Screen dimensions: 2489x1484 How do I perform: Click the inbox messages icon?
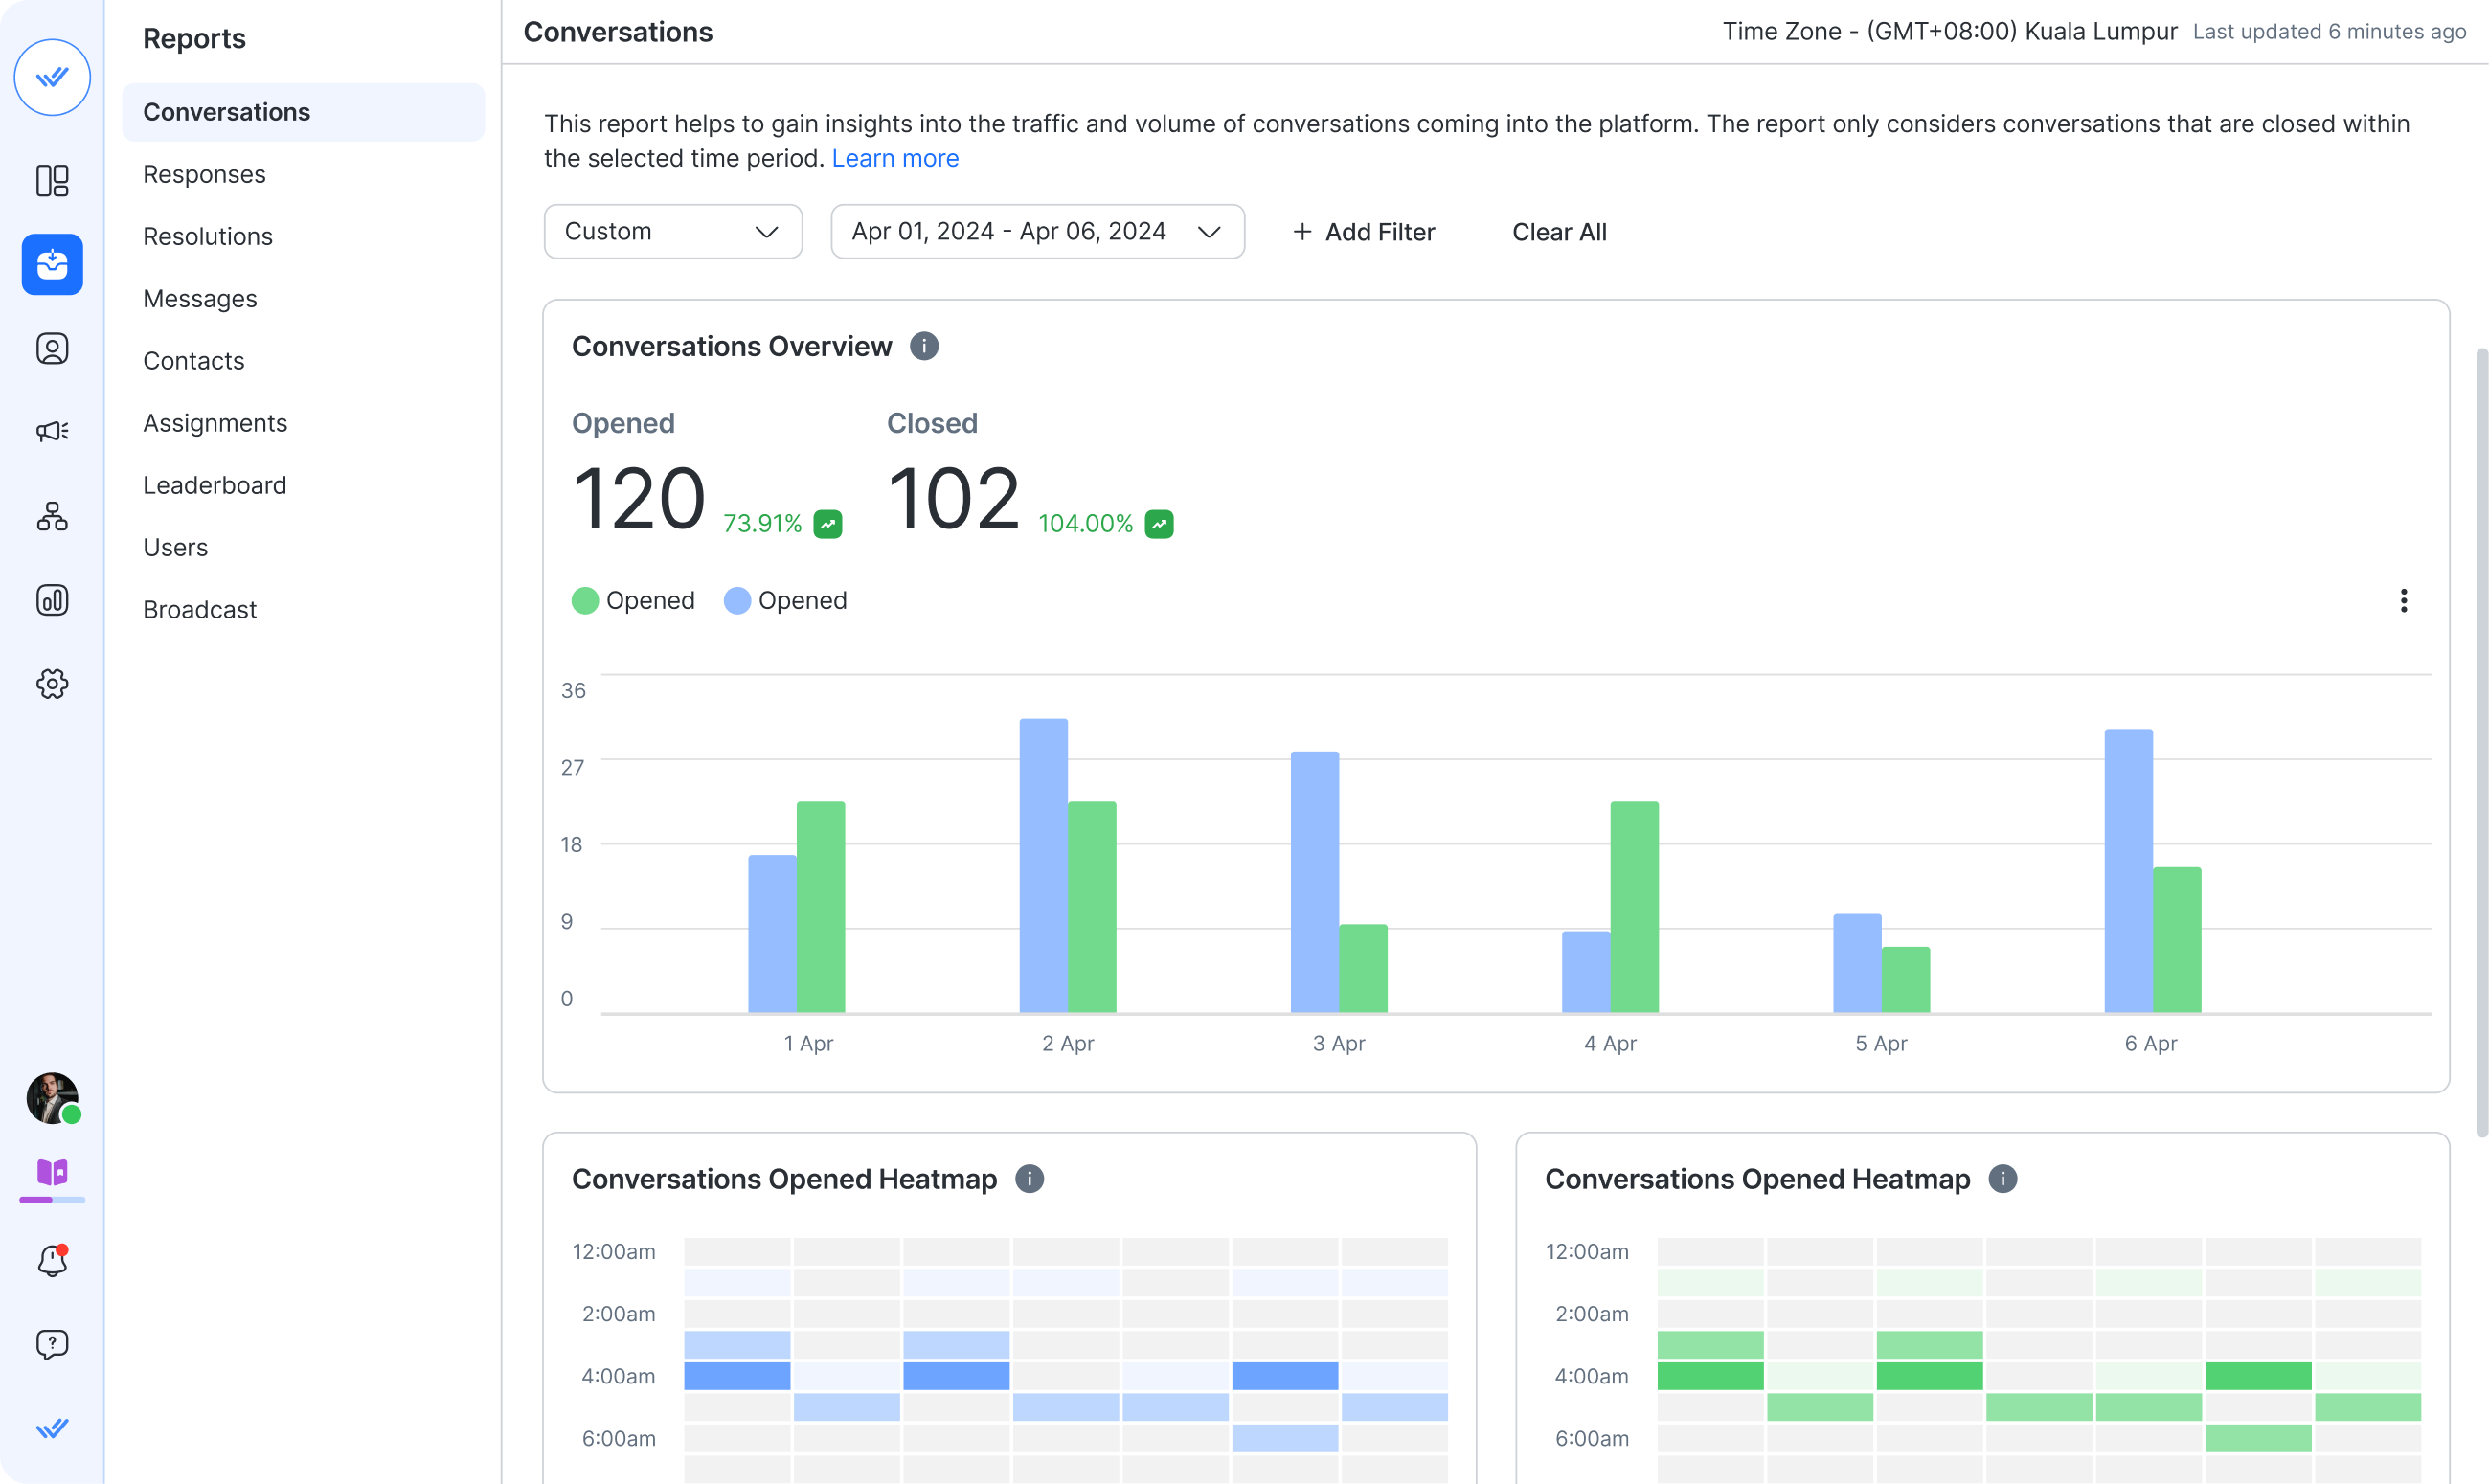click(52, 265)
